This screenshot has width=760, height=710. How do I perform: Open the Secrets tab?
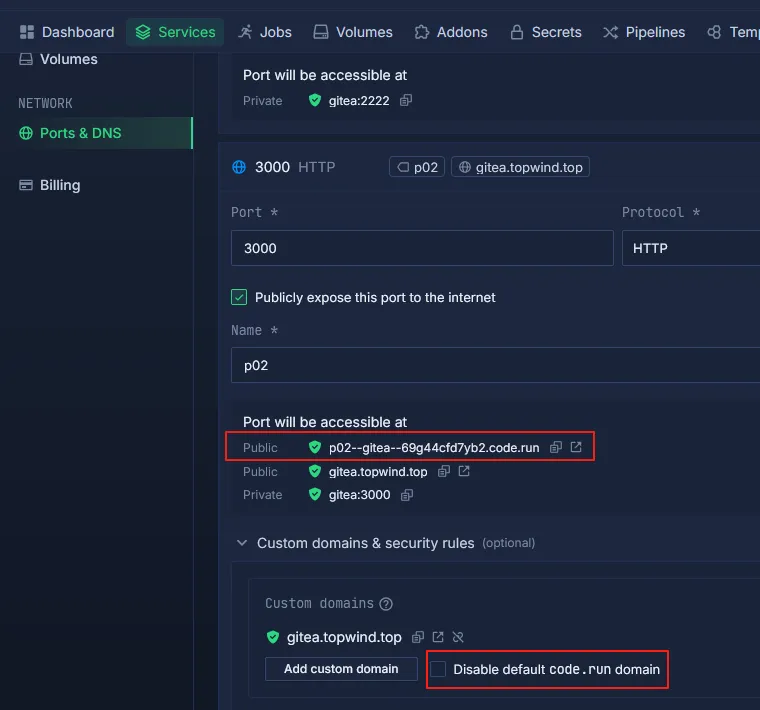546,32
